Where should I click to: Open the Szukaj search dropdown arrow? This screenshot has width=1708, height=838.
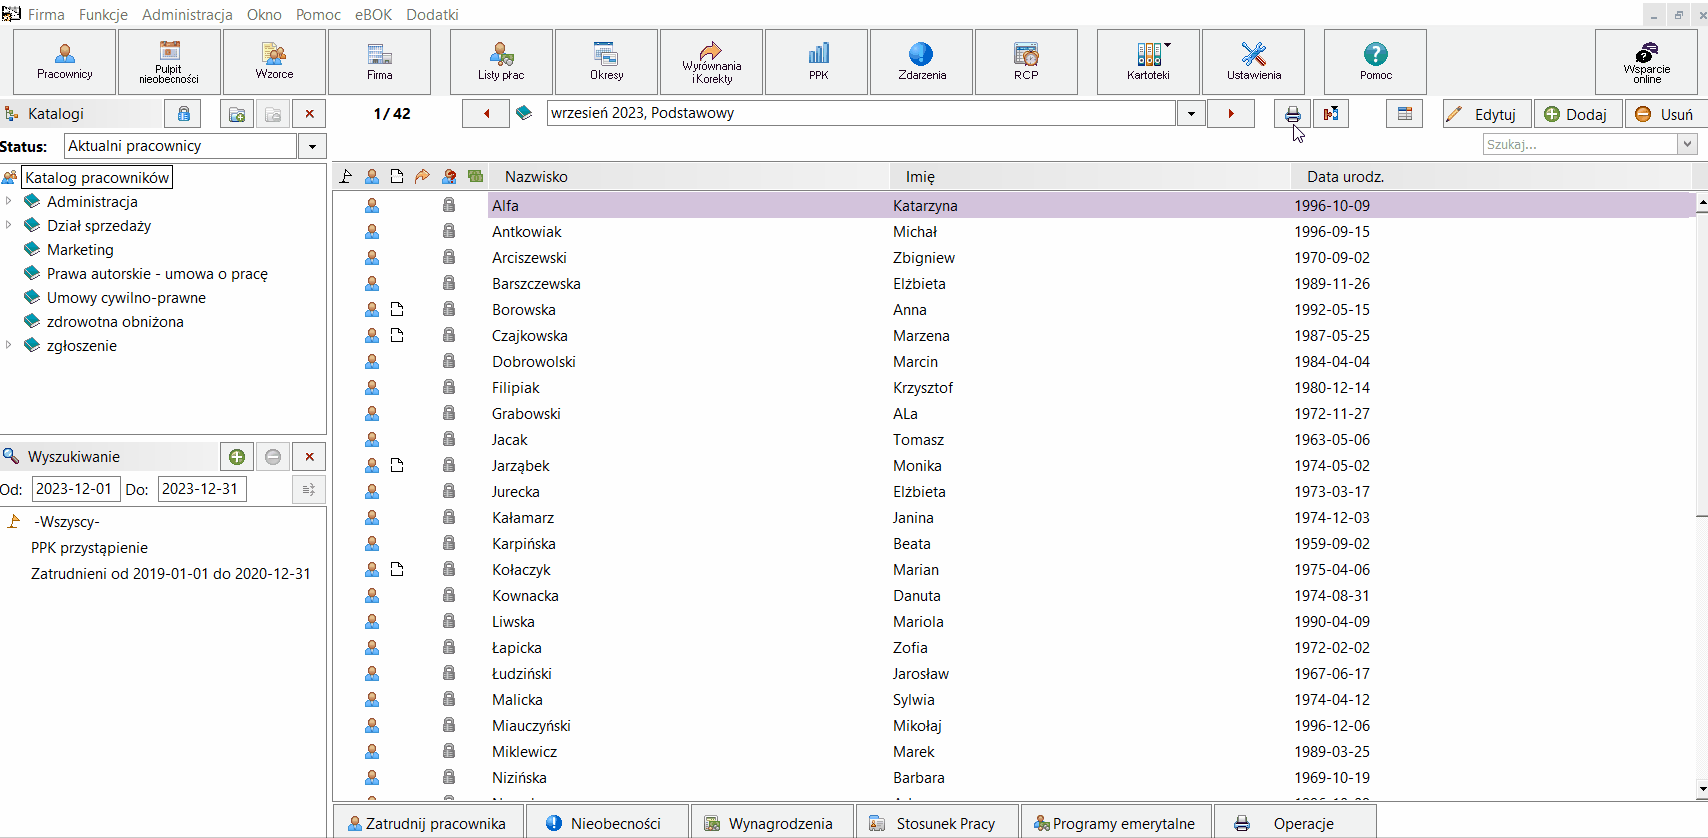1688,144
